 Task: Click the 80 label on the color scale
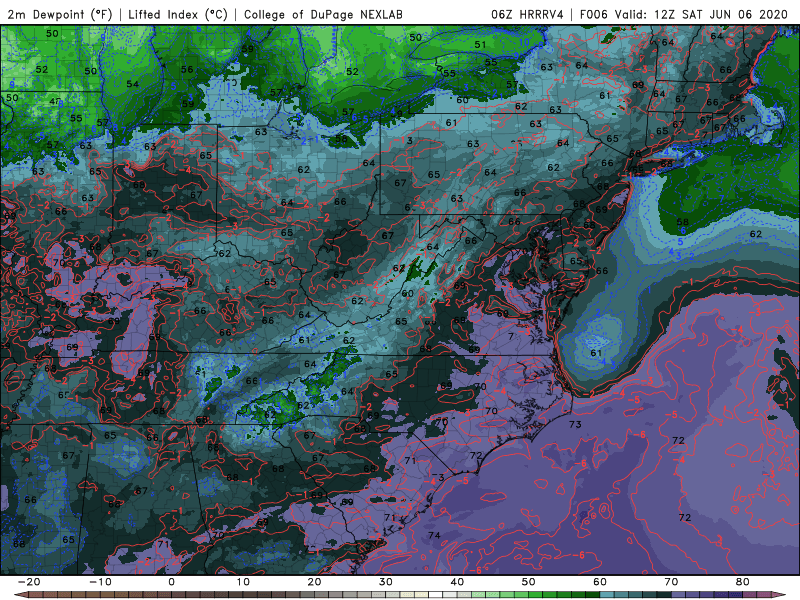coord(743,582)
